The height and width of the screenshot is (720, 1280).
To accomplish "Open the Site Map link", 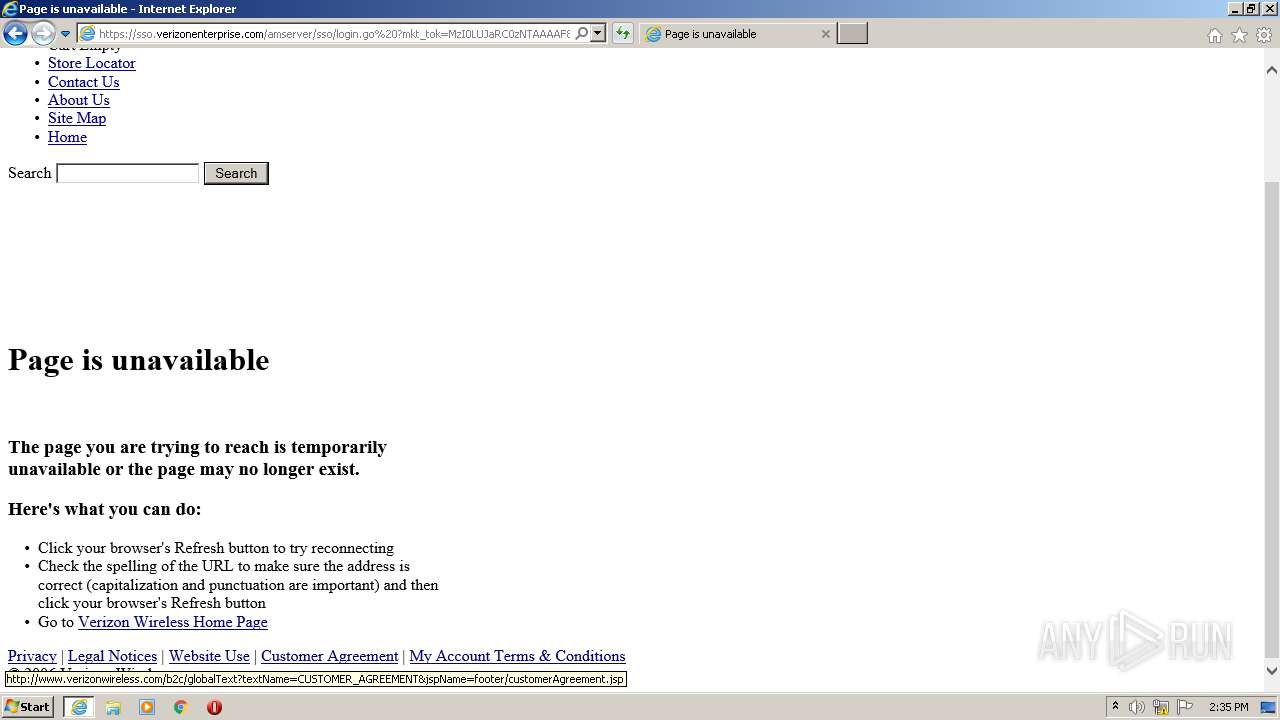I will click(x=76, y=118).
